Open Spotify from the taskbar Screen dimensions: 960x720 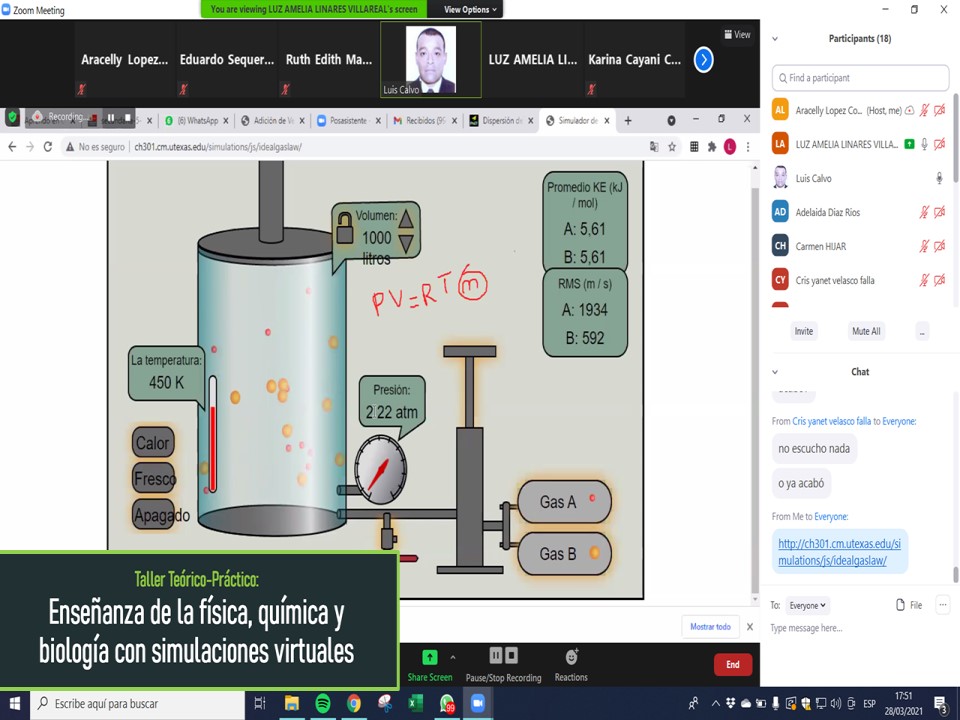[x=323, y=703]
